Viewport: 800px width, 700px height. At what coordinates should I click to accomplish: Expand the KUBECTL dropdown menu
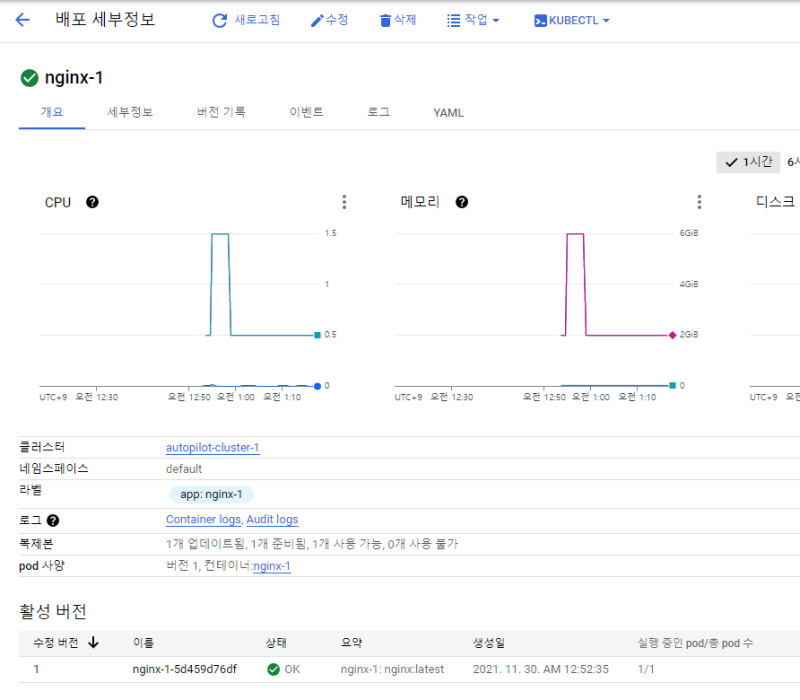point(571,20)
